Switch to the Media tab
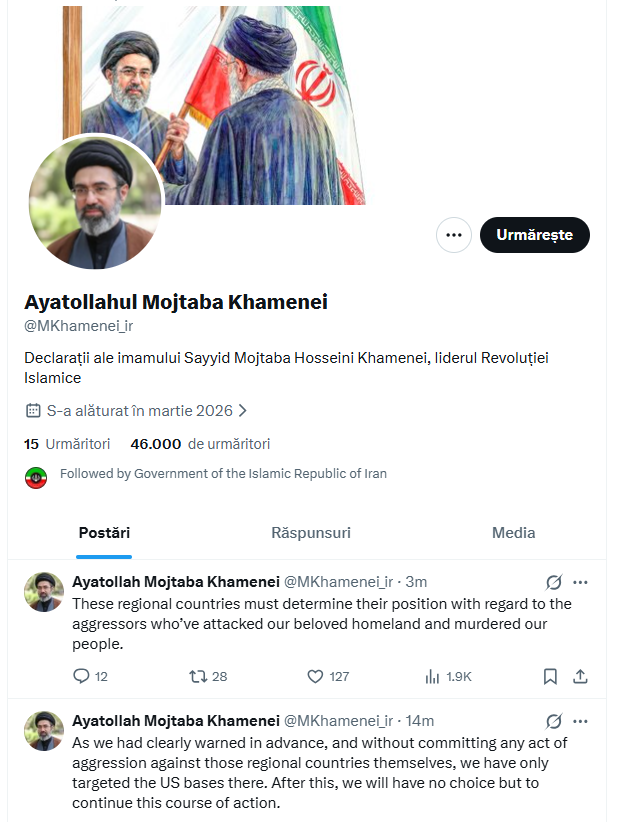Image resolution: width=623 pixels, height=822 pixels. coord(513,533)
